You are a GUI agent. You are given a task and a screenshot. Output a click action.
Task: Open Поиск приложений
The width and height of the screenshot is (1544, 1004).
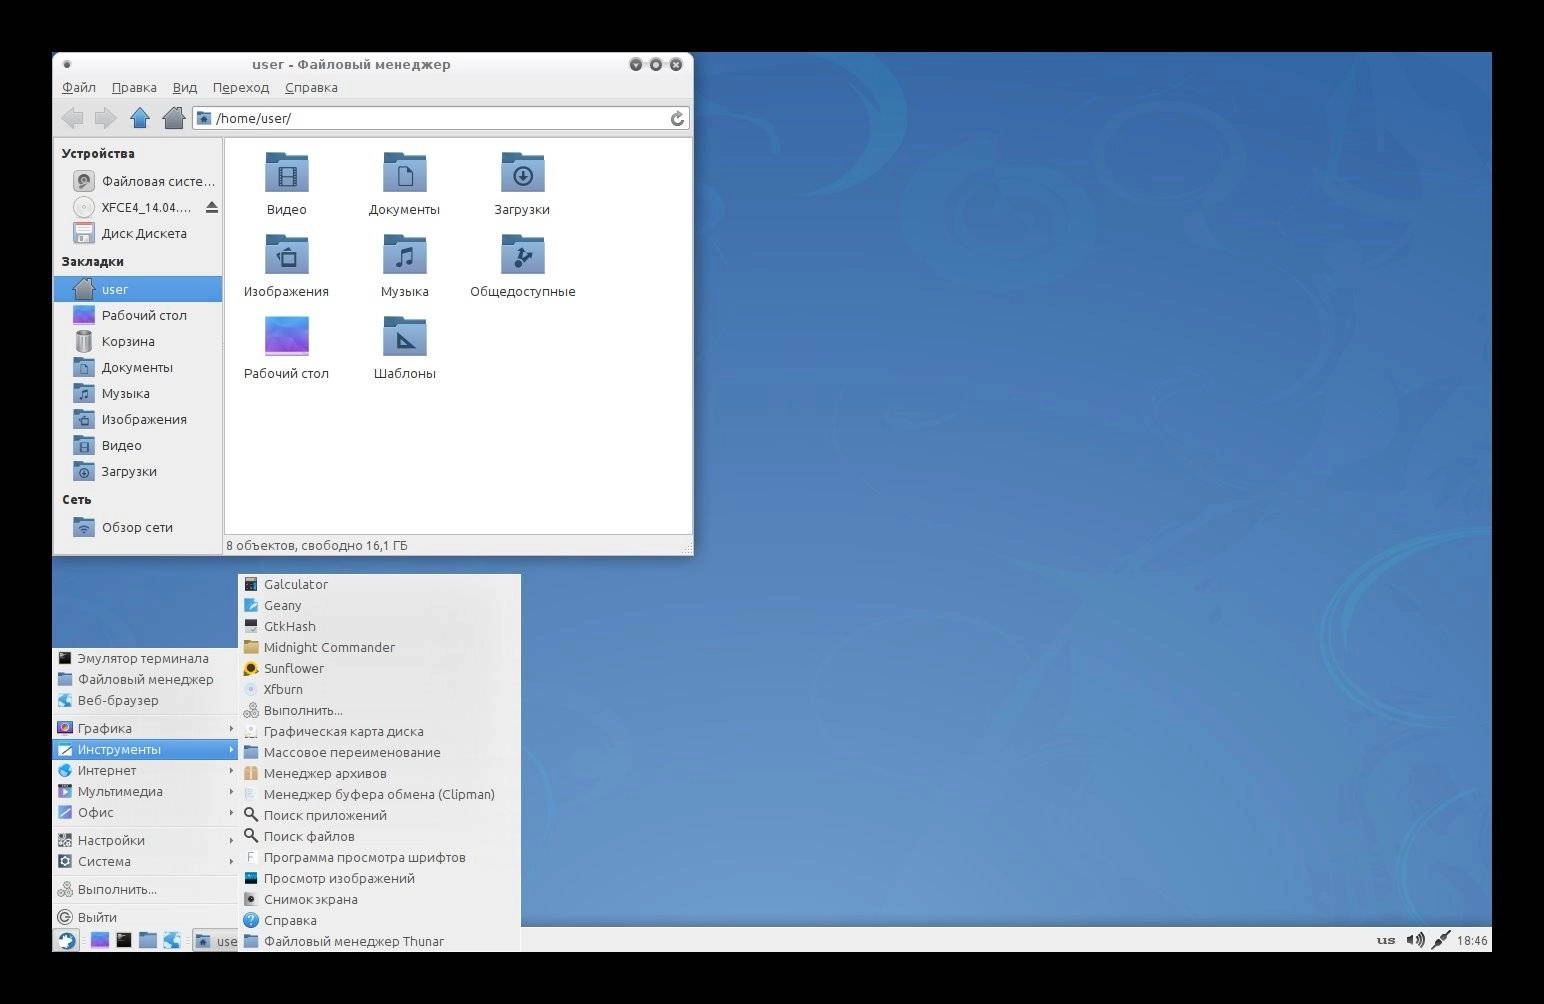[x=379, y=815]
